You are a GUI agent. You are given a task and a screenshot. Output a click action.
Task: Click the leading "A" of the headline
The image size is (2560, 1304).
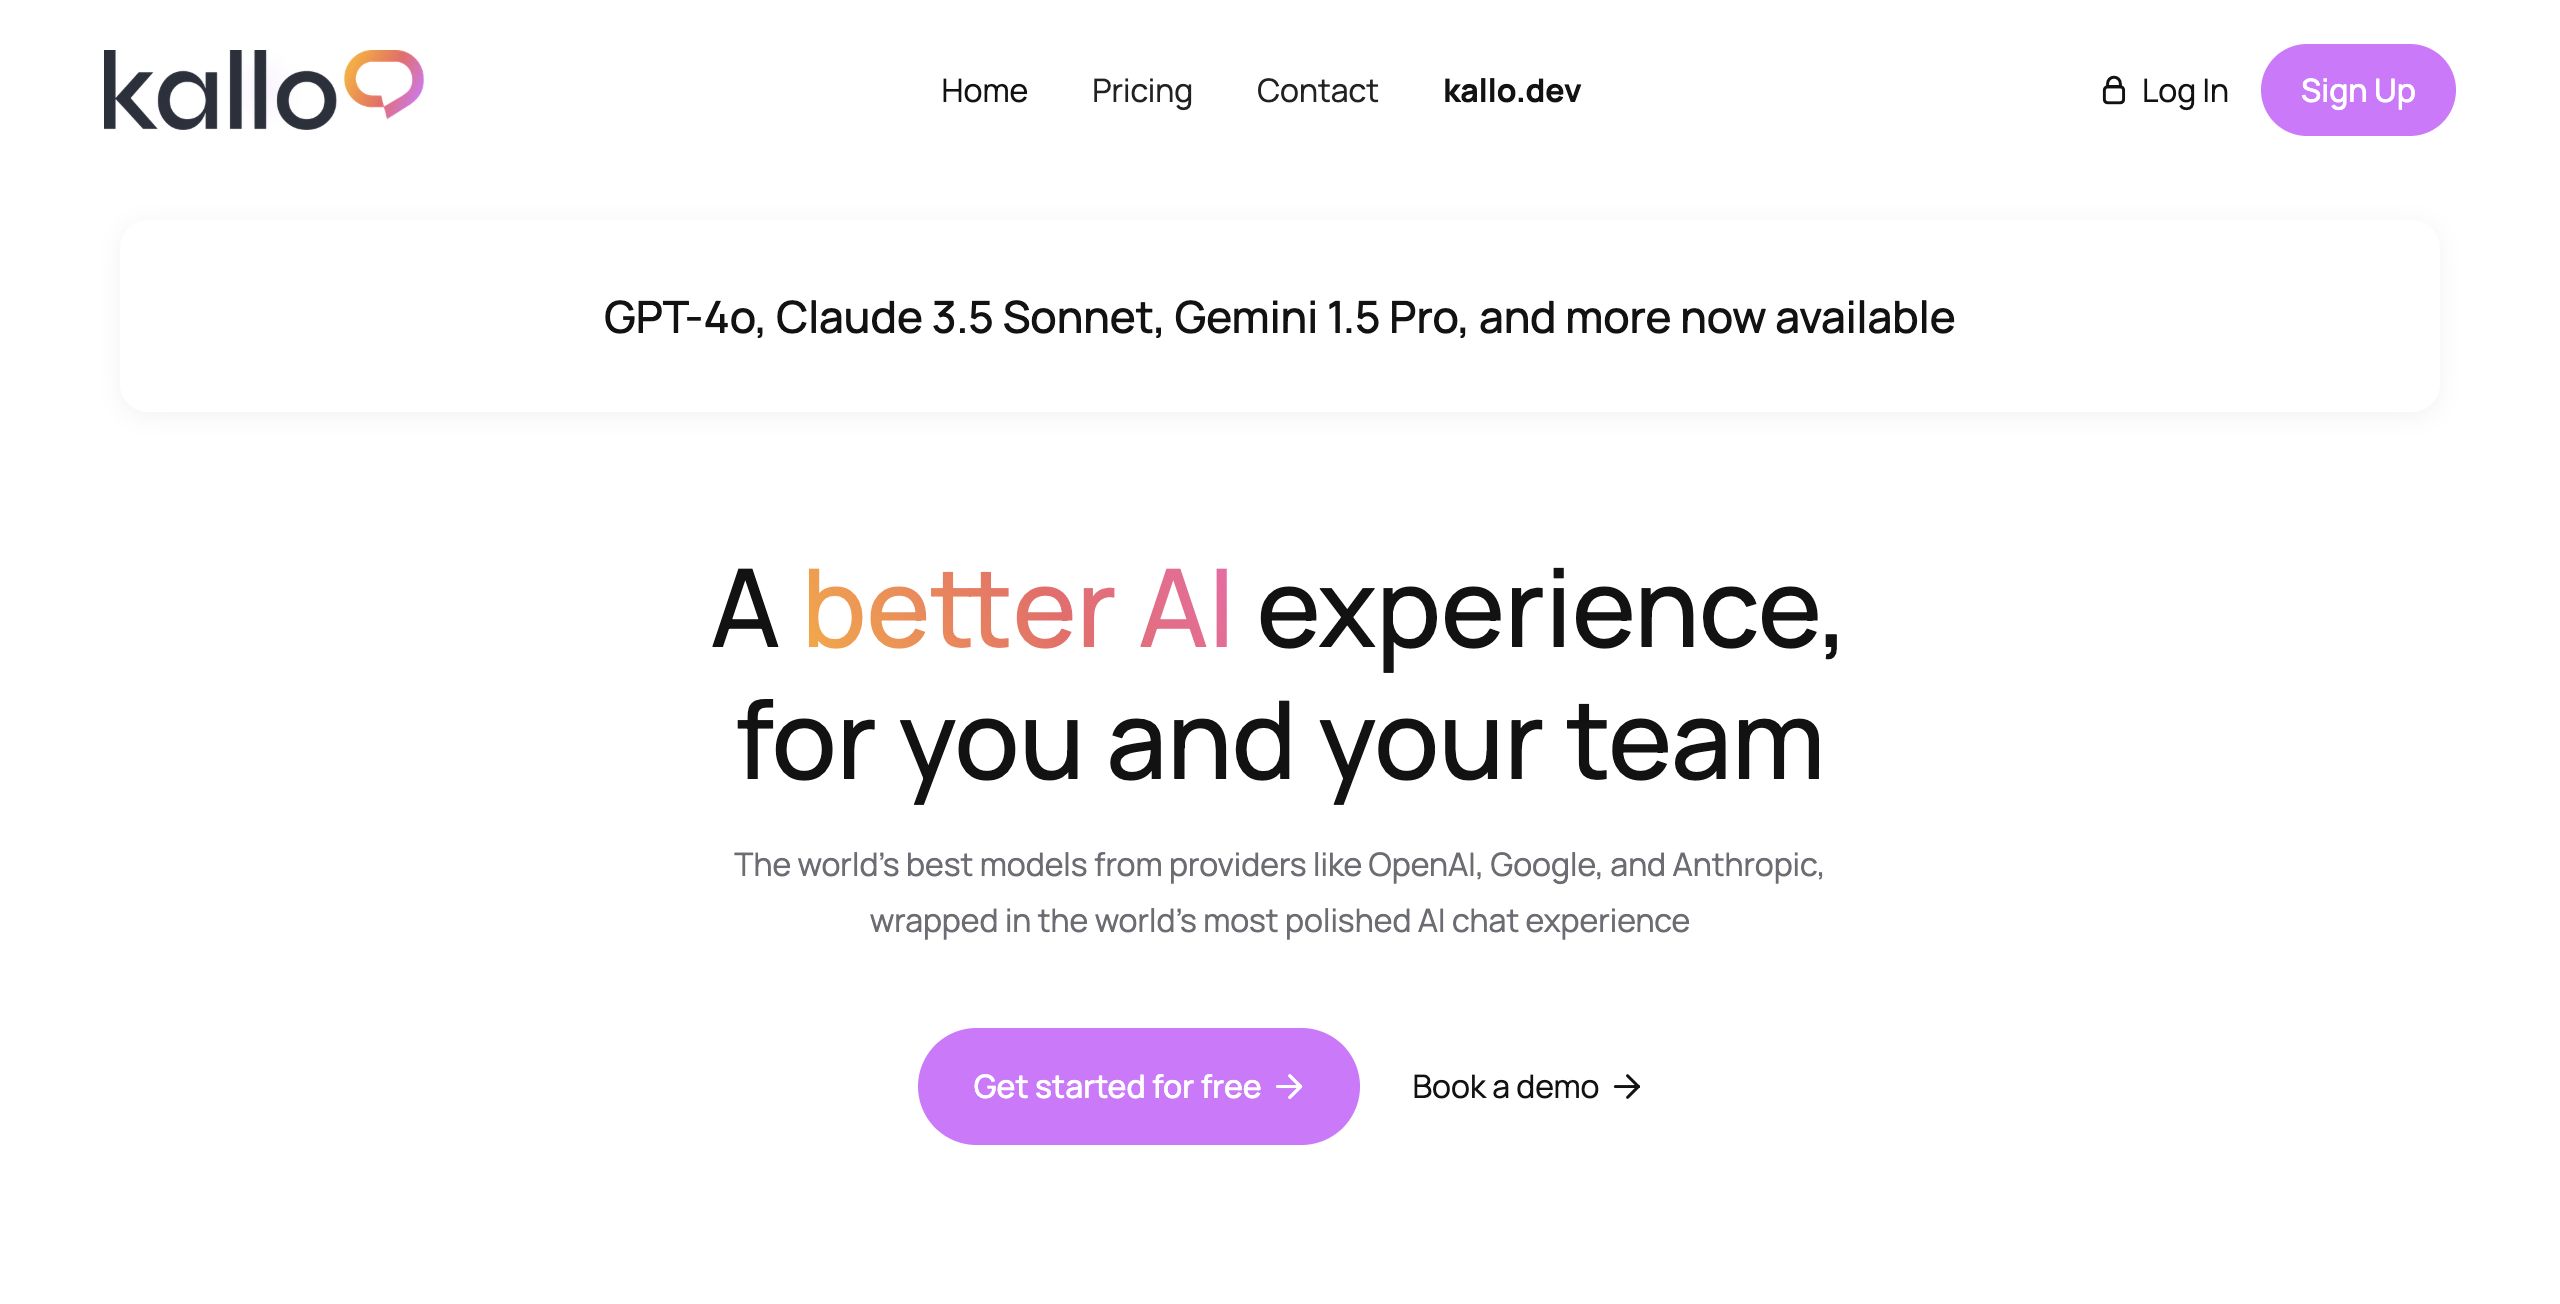pos(745,610)
